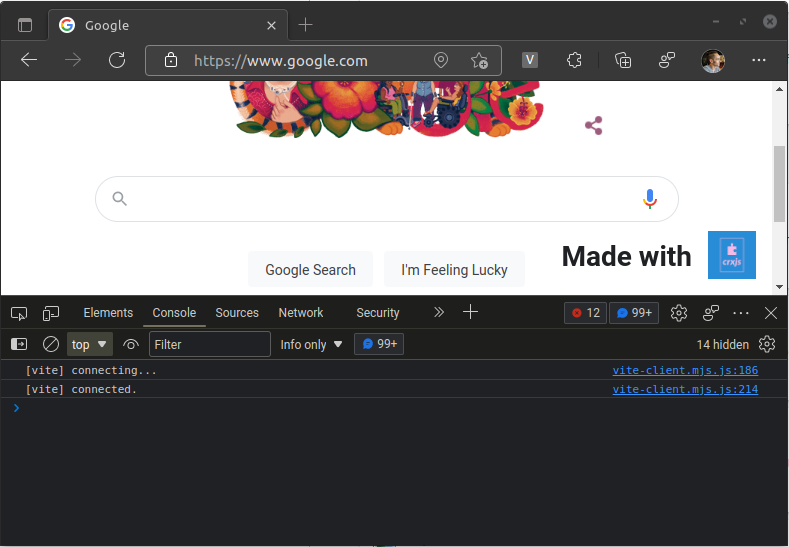Activate DevTools inspect element tool
The height and width of the screenshot is (547, 789).
pos(19,314)
